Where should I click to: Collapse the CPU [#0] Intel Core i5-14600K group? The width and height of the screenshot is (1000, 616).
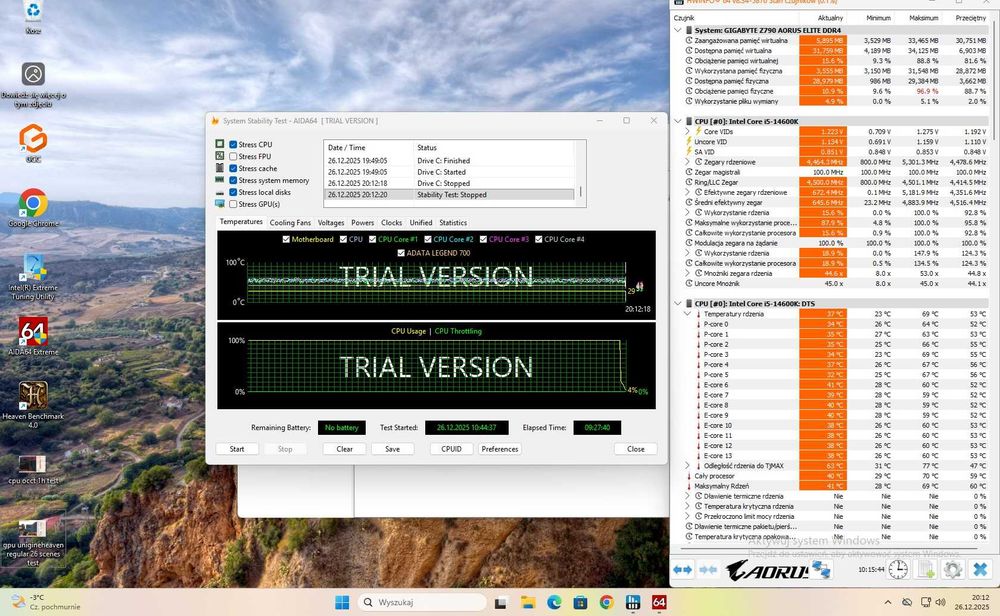click(678, 121)
